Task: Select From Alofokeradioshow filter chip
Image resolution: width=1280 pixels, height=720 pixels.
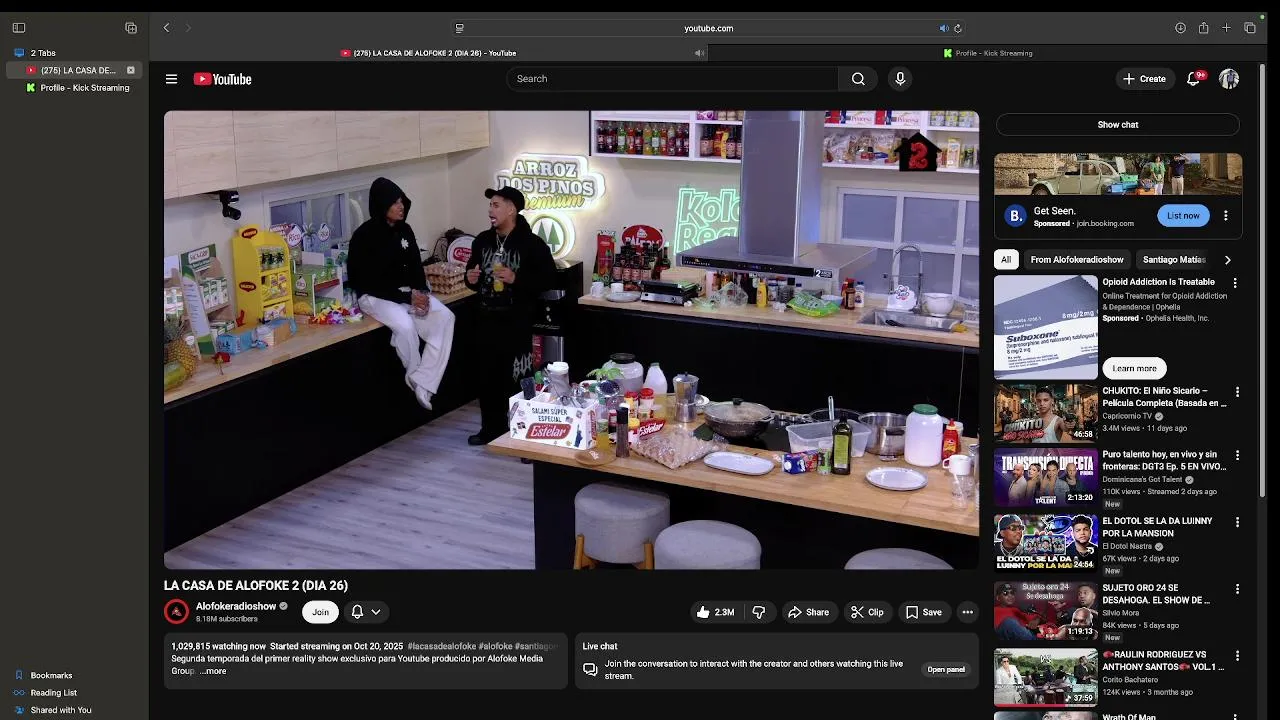Action: [x=1077, y=260]
